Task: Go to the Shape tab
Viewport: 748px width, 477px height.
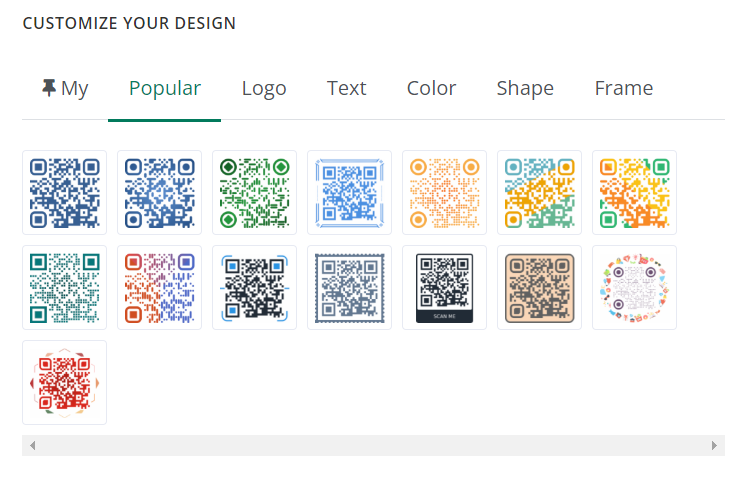Action: pyautogui.click(x=525, y=88)
